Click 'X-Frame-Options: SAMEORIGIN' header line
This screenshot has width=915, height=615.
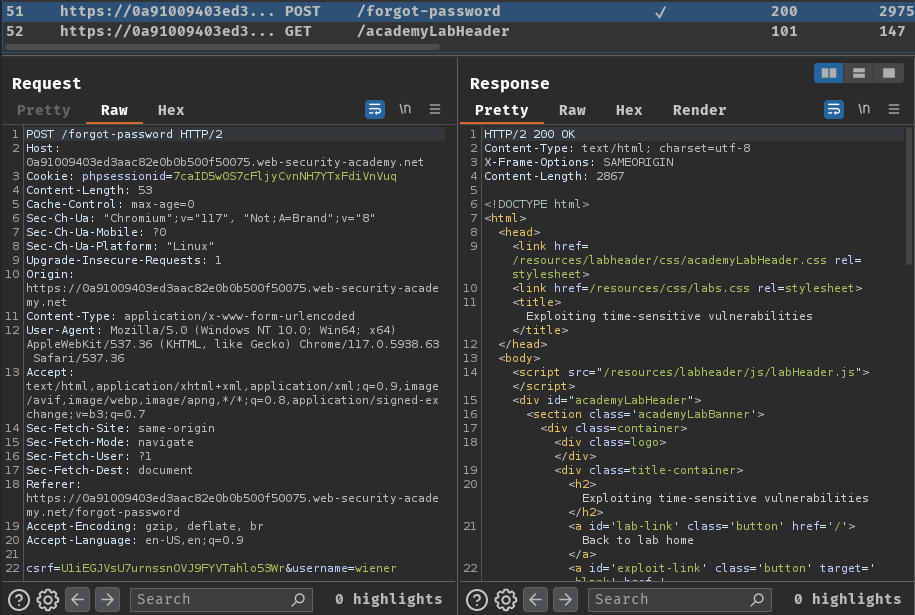click(578, 162)
